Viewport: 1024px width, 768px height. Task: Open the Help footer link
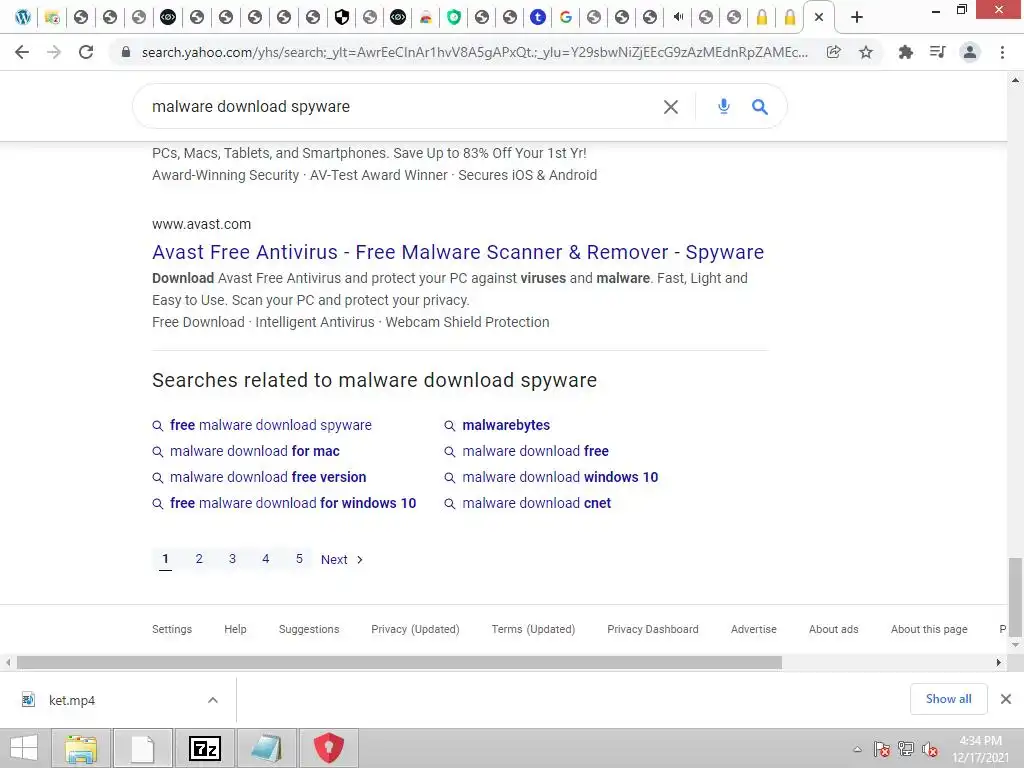[x=235, y=630]
